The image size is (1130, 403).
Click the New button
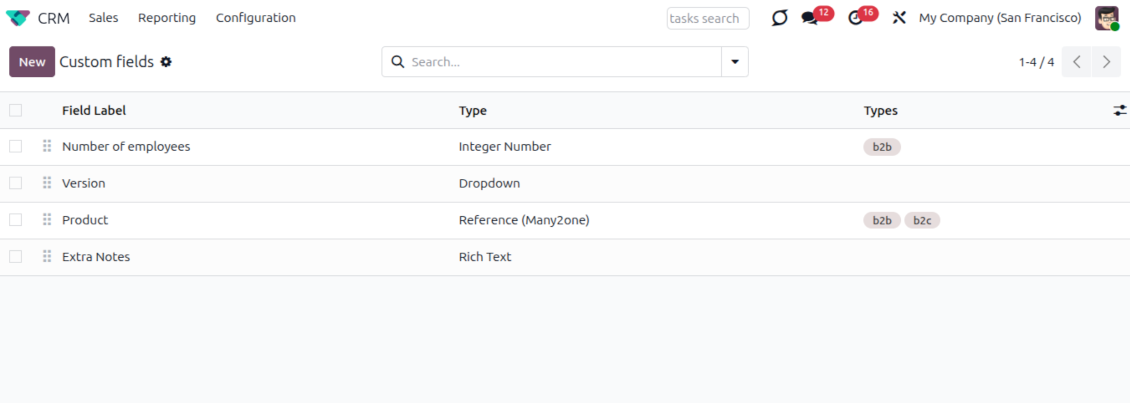32,62
